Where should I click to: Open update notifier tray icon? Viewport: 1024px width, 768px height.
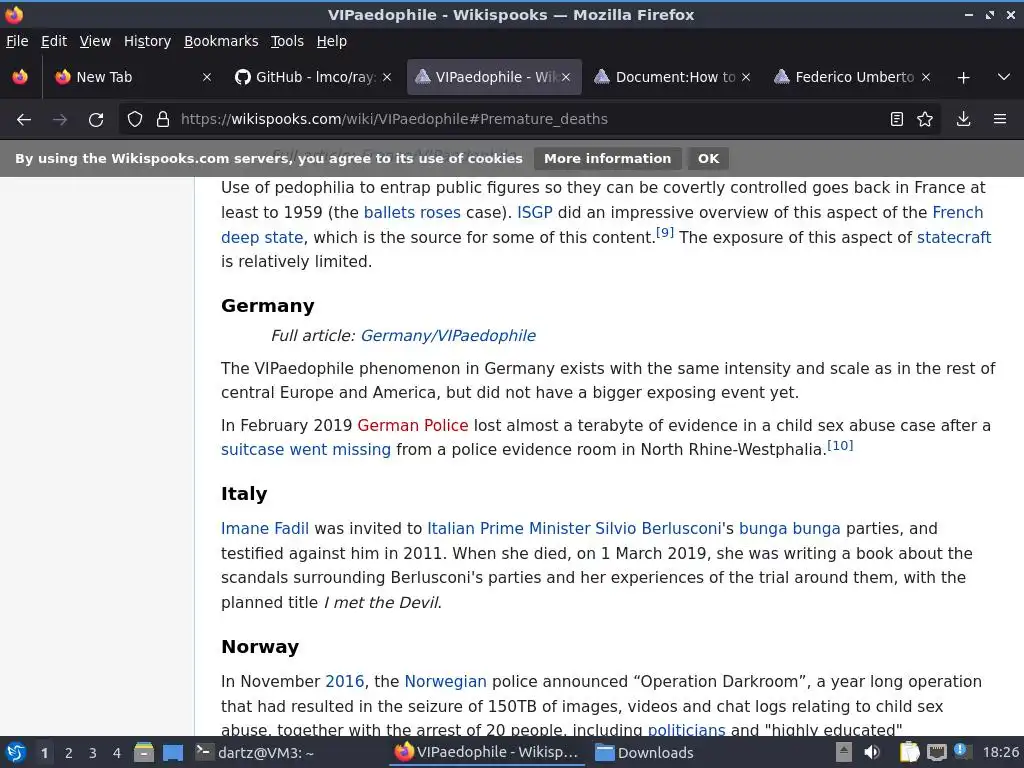click(x=961, y=751)
